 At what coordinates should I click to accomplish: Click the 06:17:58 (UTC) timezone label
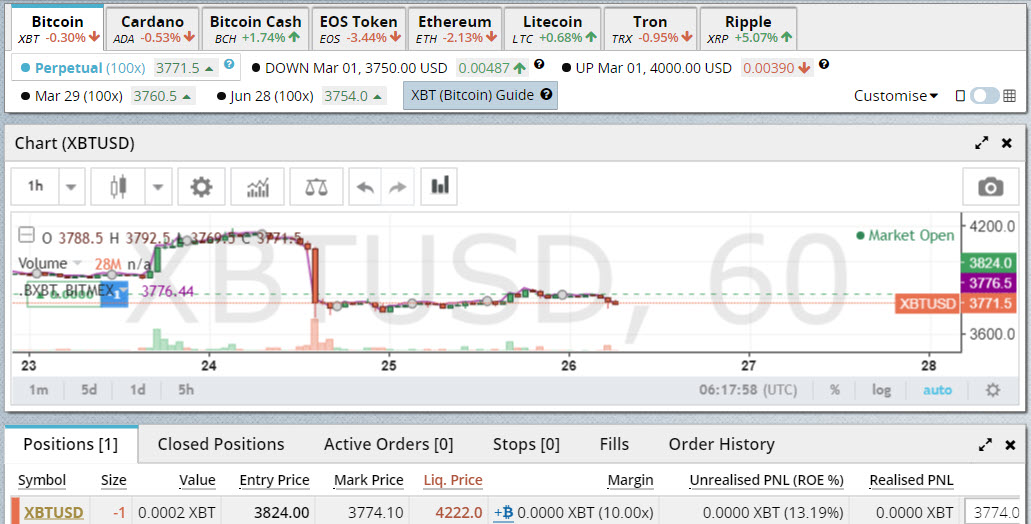coord(748,390)
